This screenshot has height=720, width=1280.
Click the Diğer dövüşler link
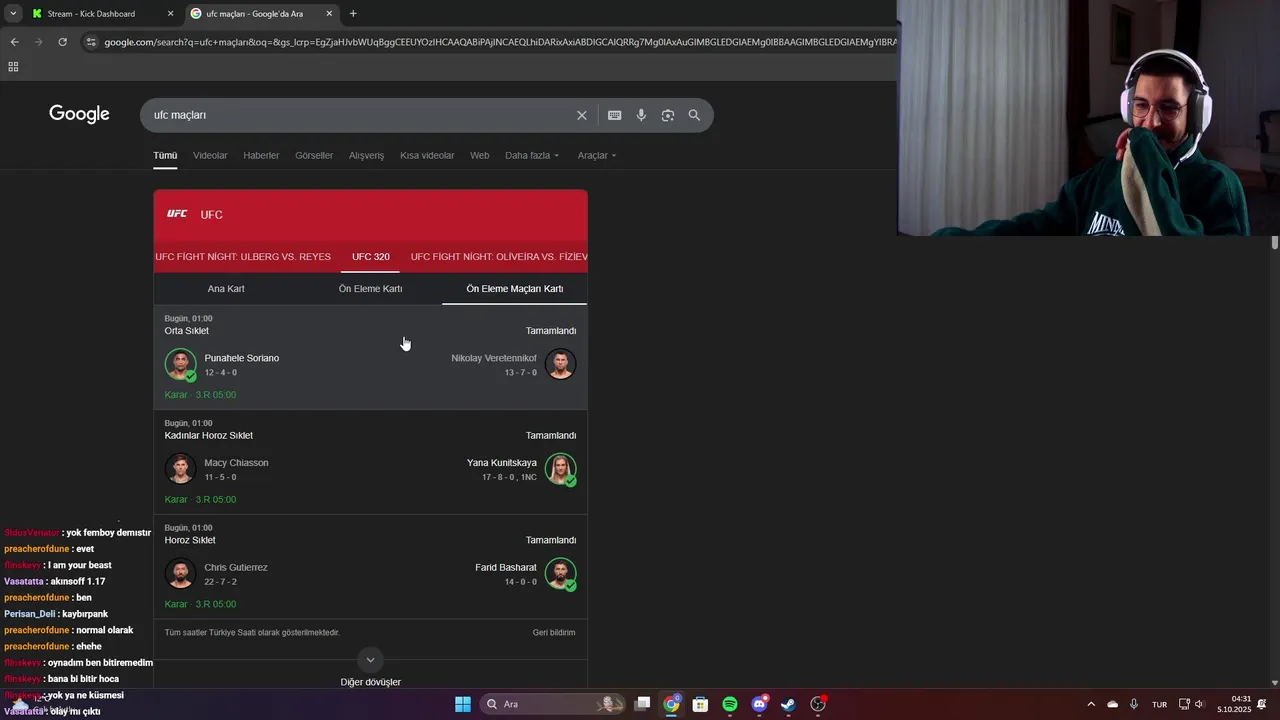pos(370,682)
